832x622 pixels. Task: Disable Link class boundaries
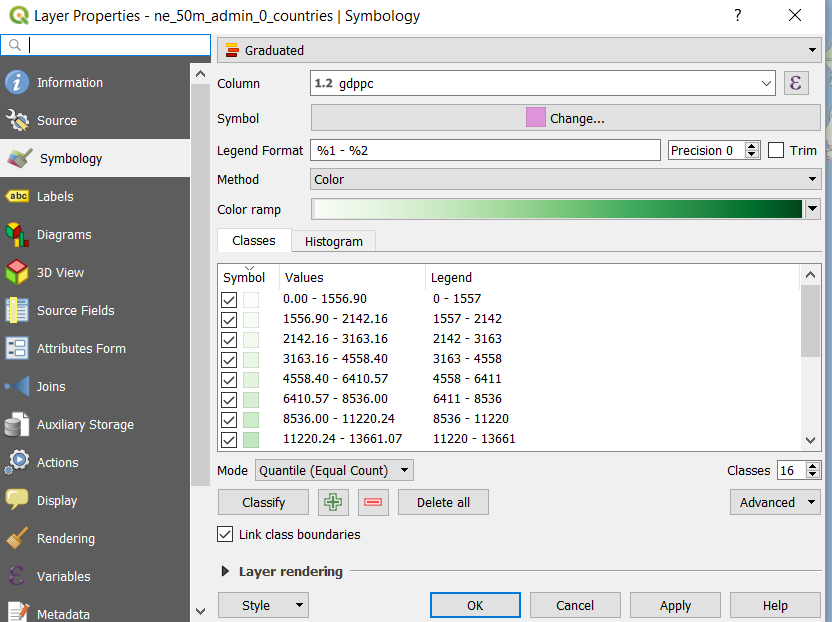point(225,534)
